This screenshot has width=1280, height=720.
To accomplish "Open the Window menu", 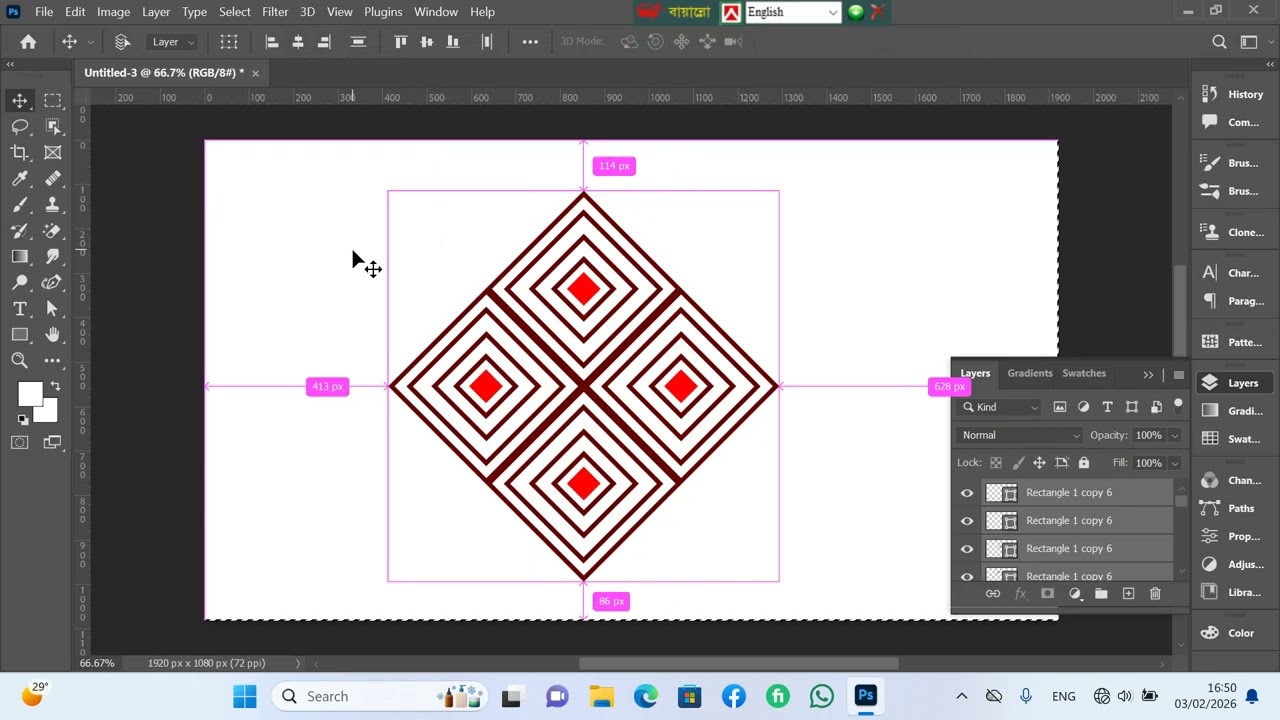I will [436, 12].
